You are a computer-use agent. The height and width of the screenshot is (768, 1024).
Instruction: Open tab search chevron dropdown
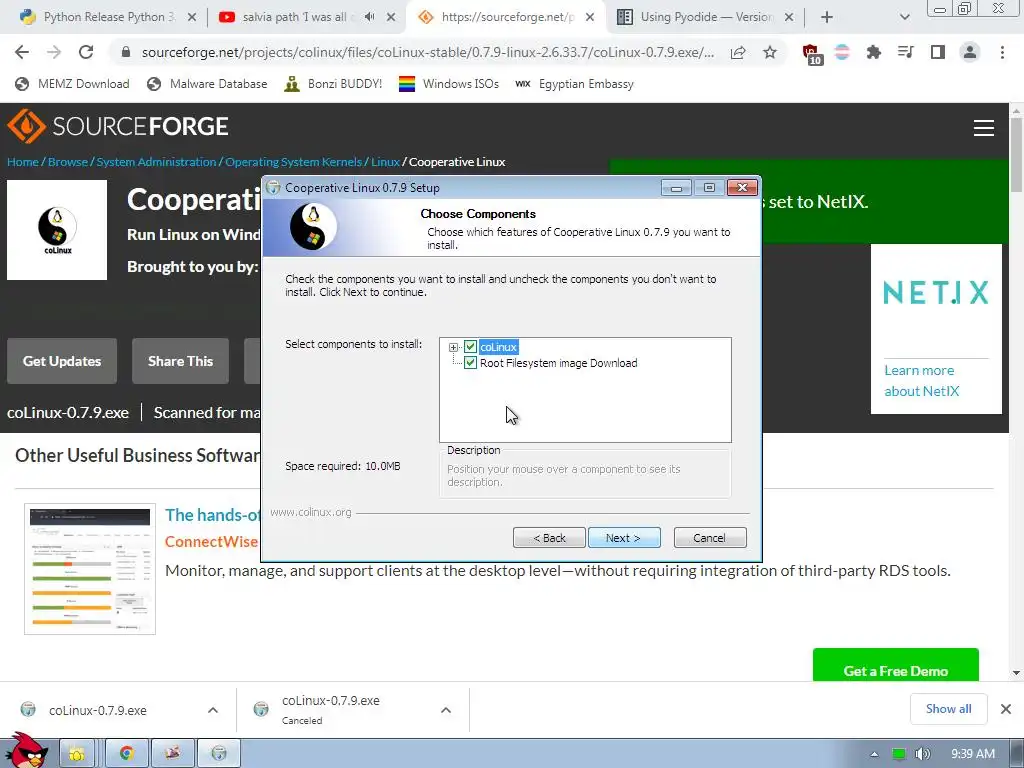point(904,18)
